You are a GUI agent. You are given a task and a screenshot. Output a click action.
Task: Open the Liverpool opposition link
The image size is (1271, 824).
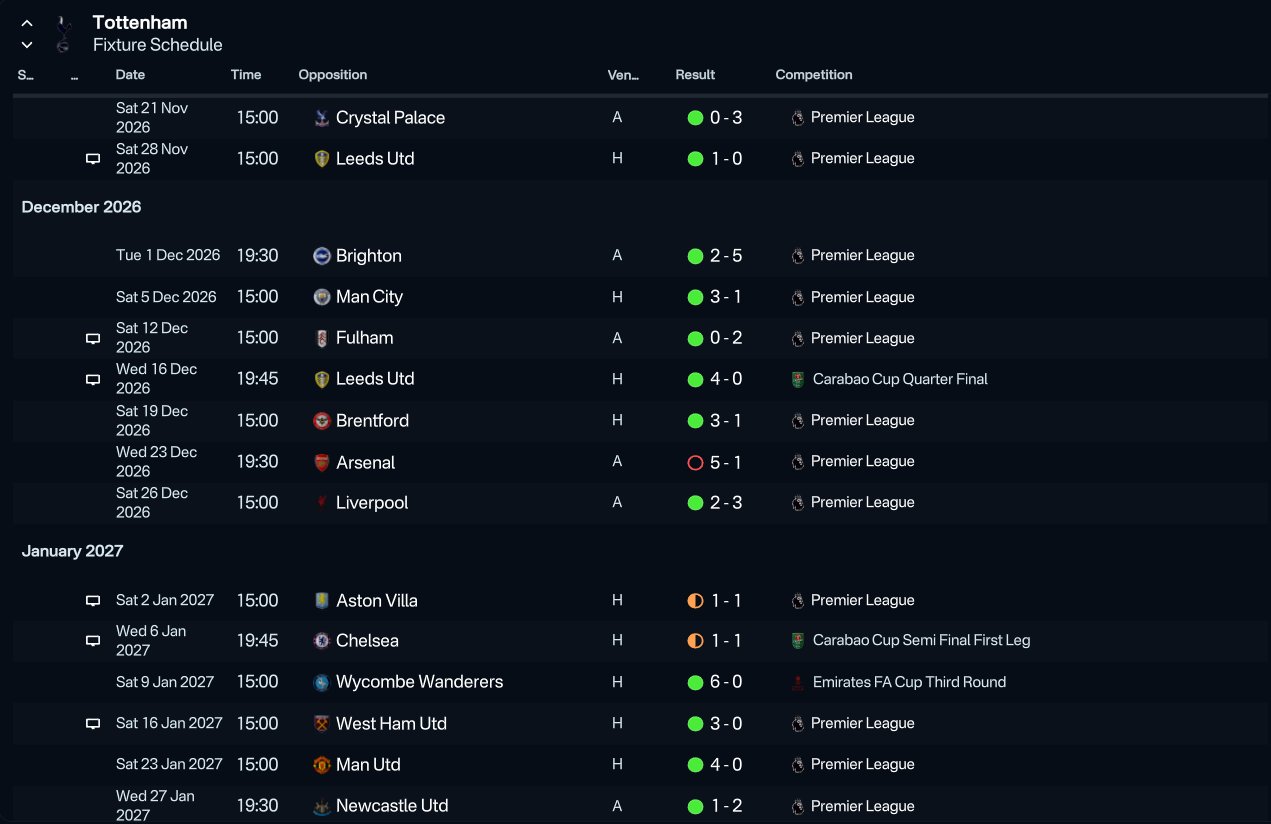click(372, 503)
